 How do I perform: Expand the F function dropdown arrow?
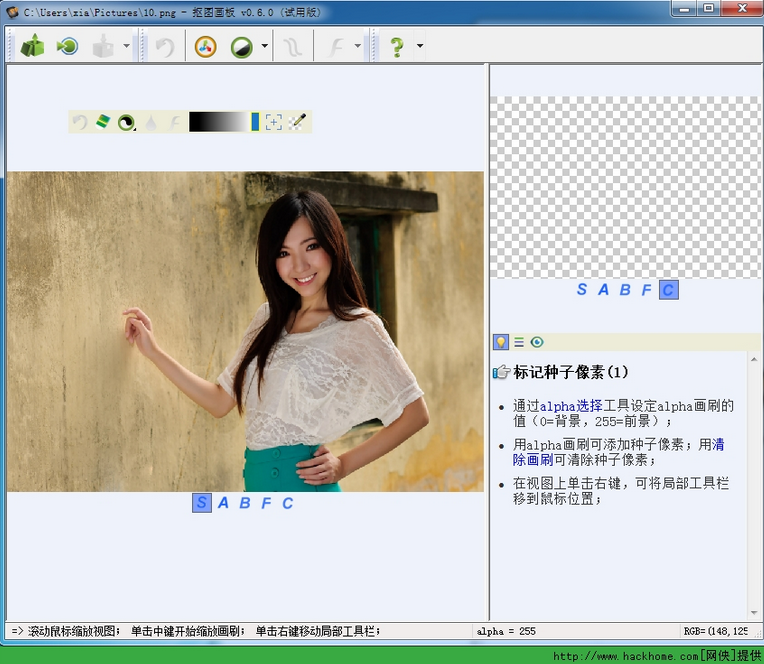click(x=358, y=46)
